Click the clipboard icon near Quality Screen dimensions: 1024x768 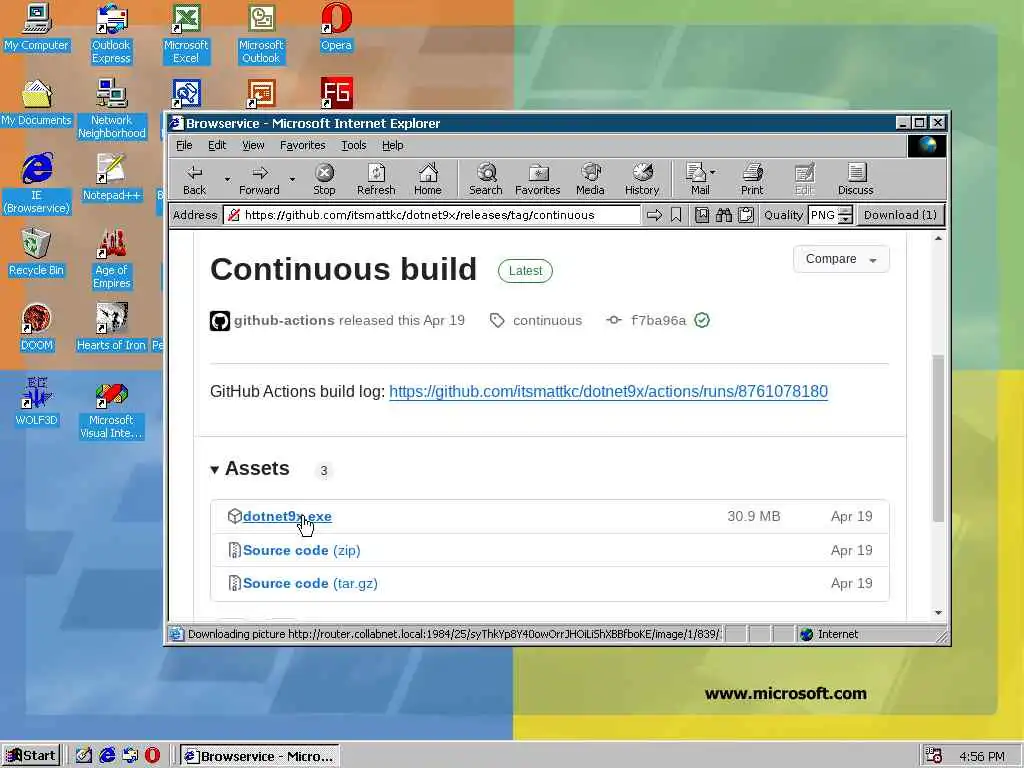[746, 215]
